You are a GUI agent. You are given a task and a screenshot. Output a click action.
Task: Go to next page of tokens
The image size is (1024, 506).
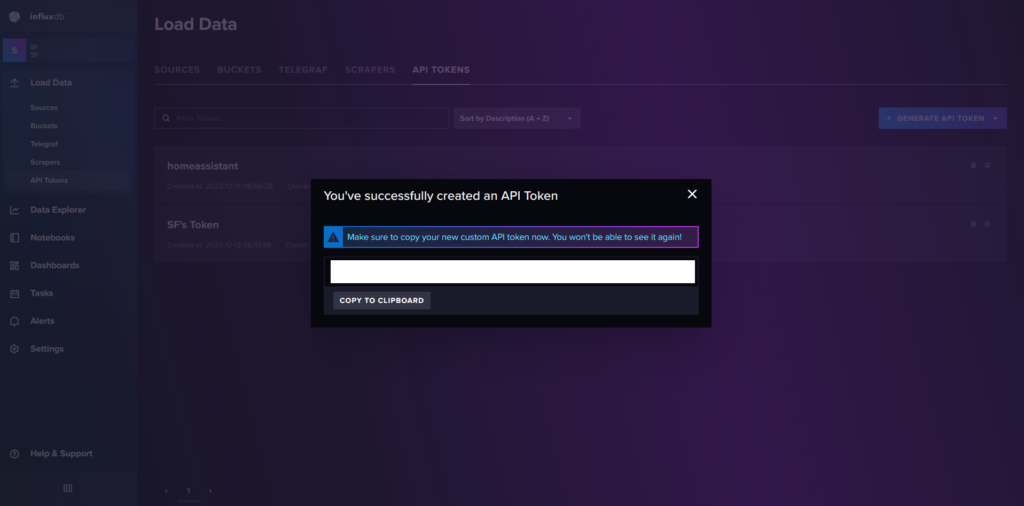[x=210, y=491]
